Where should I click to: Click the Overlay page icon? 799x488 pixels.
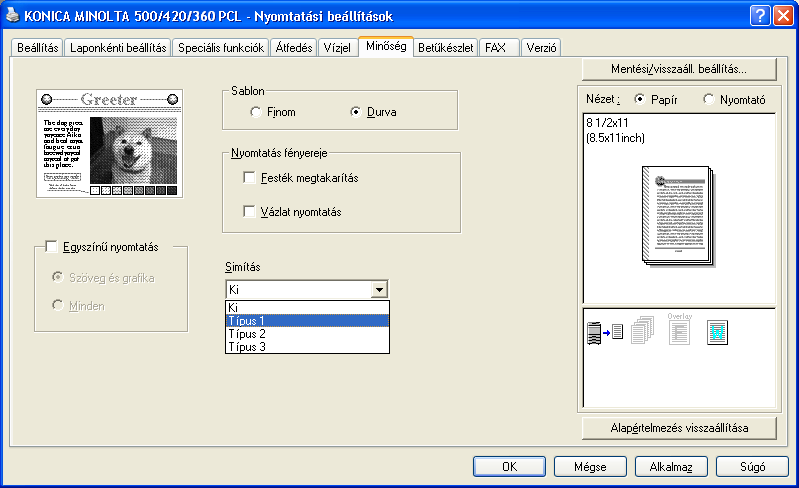[679, 330]
